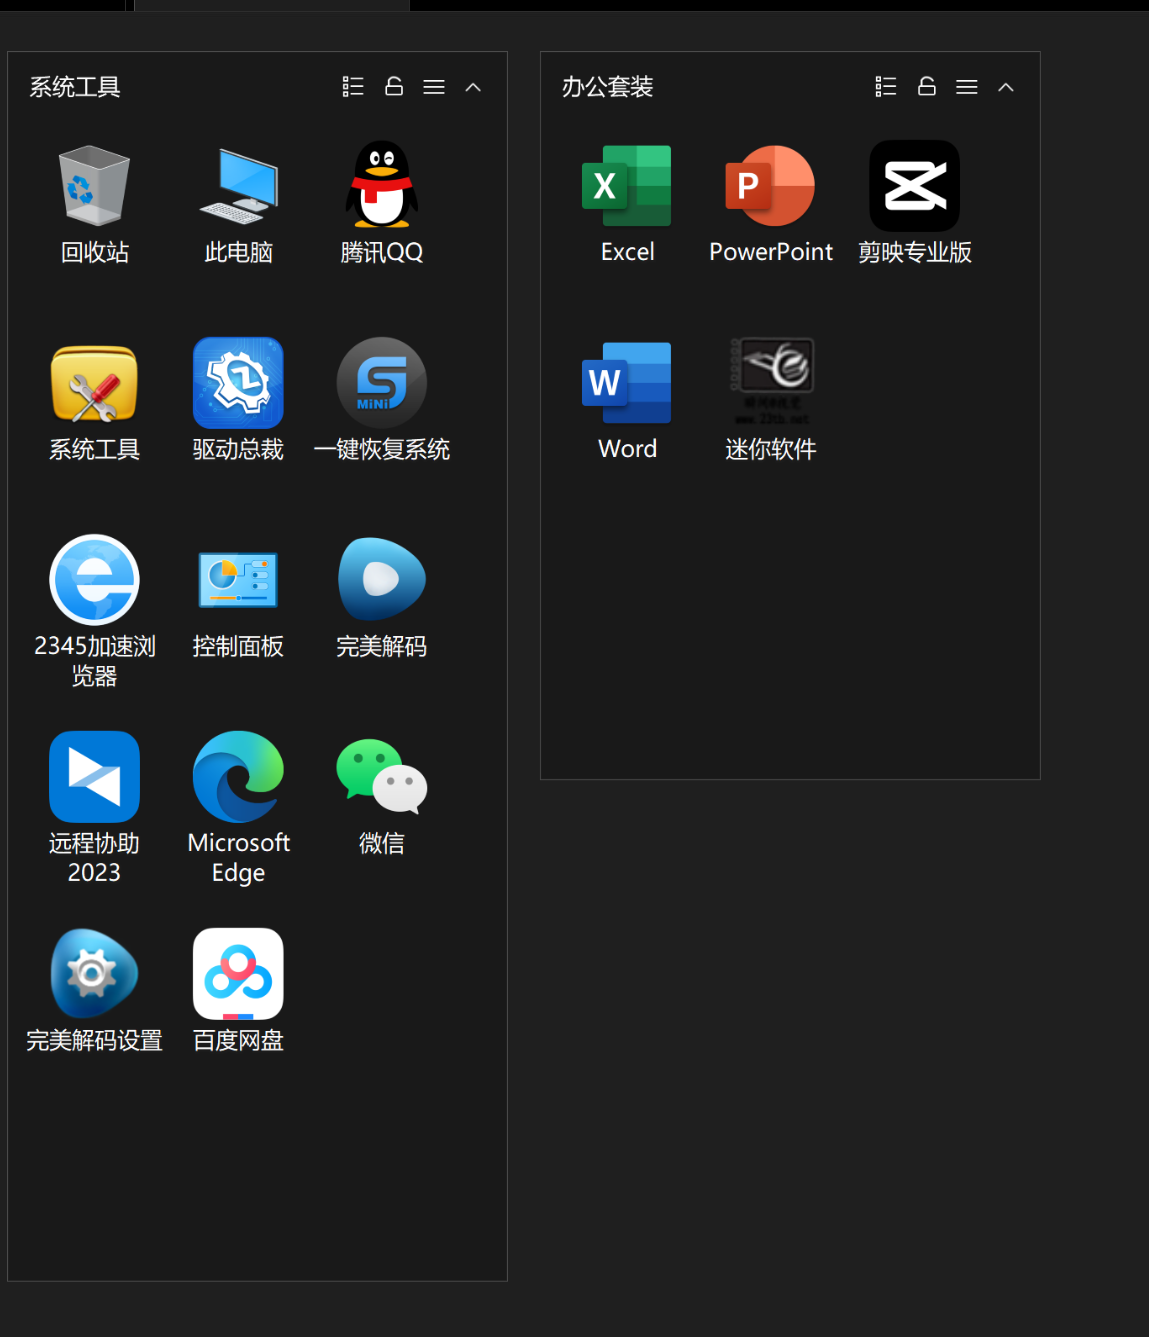This screenshot has height=1337, width=1149.
Task: Launch 腾讯QQ penguin icon
Action: pos(382,185)
